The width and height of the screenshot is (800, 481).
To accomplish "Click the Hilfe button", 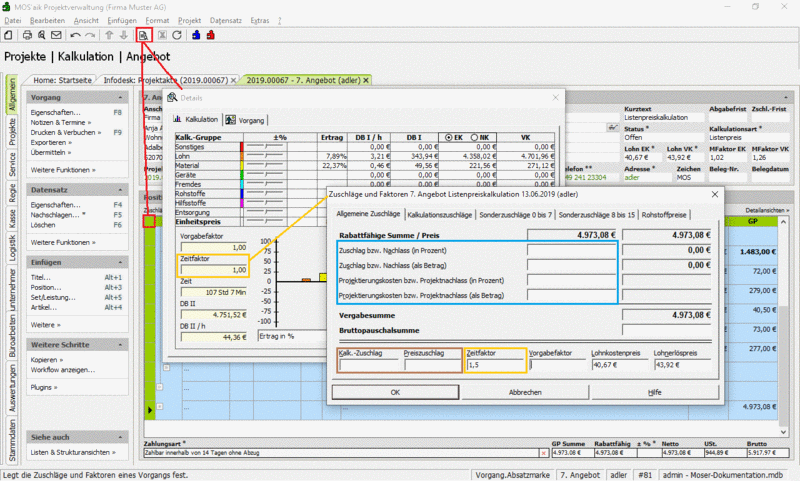I will pyautogui.click(x=655, y=392).
